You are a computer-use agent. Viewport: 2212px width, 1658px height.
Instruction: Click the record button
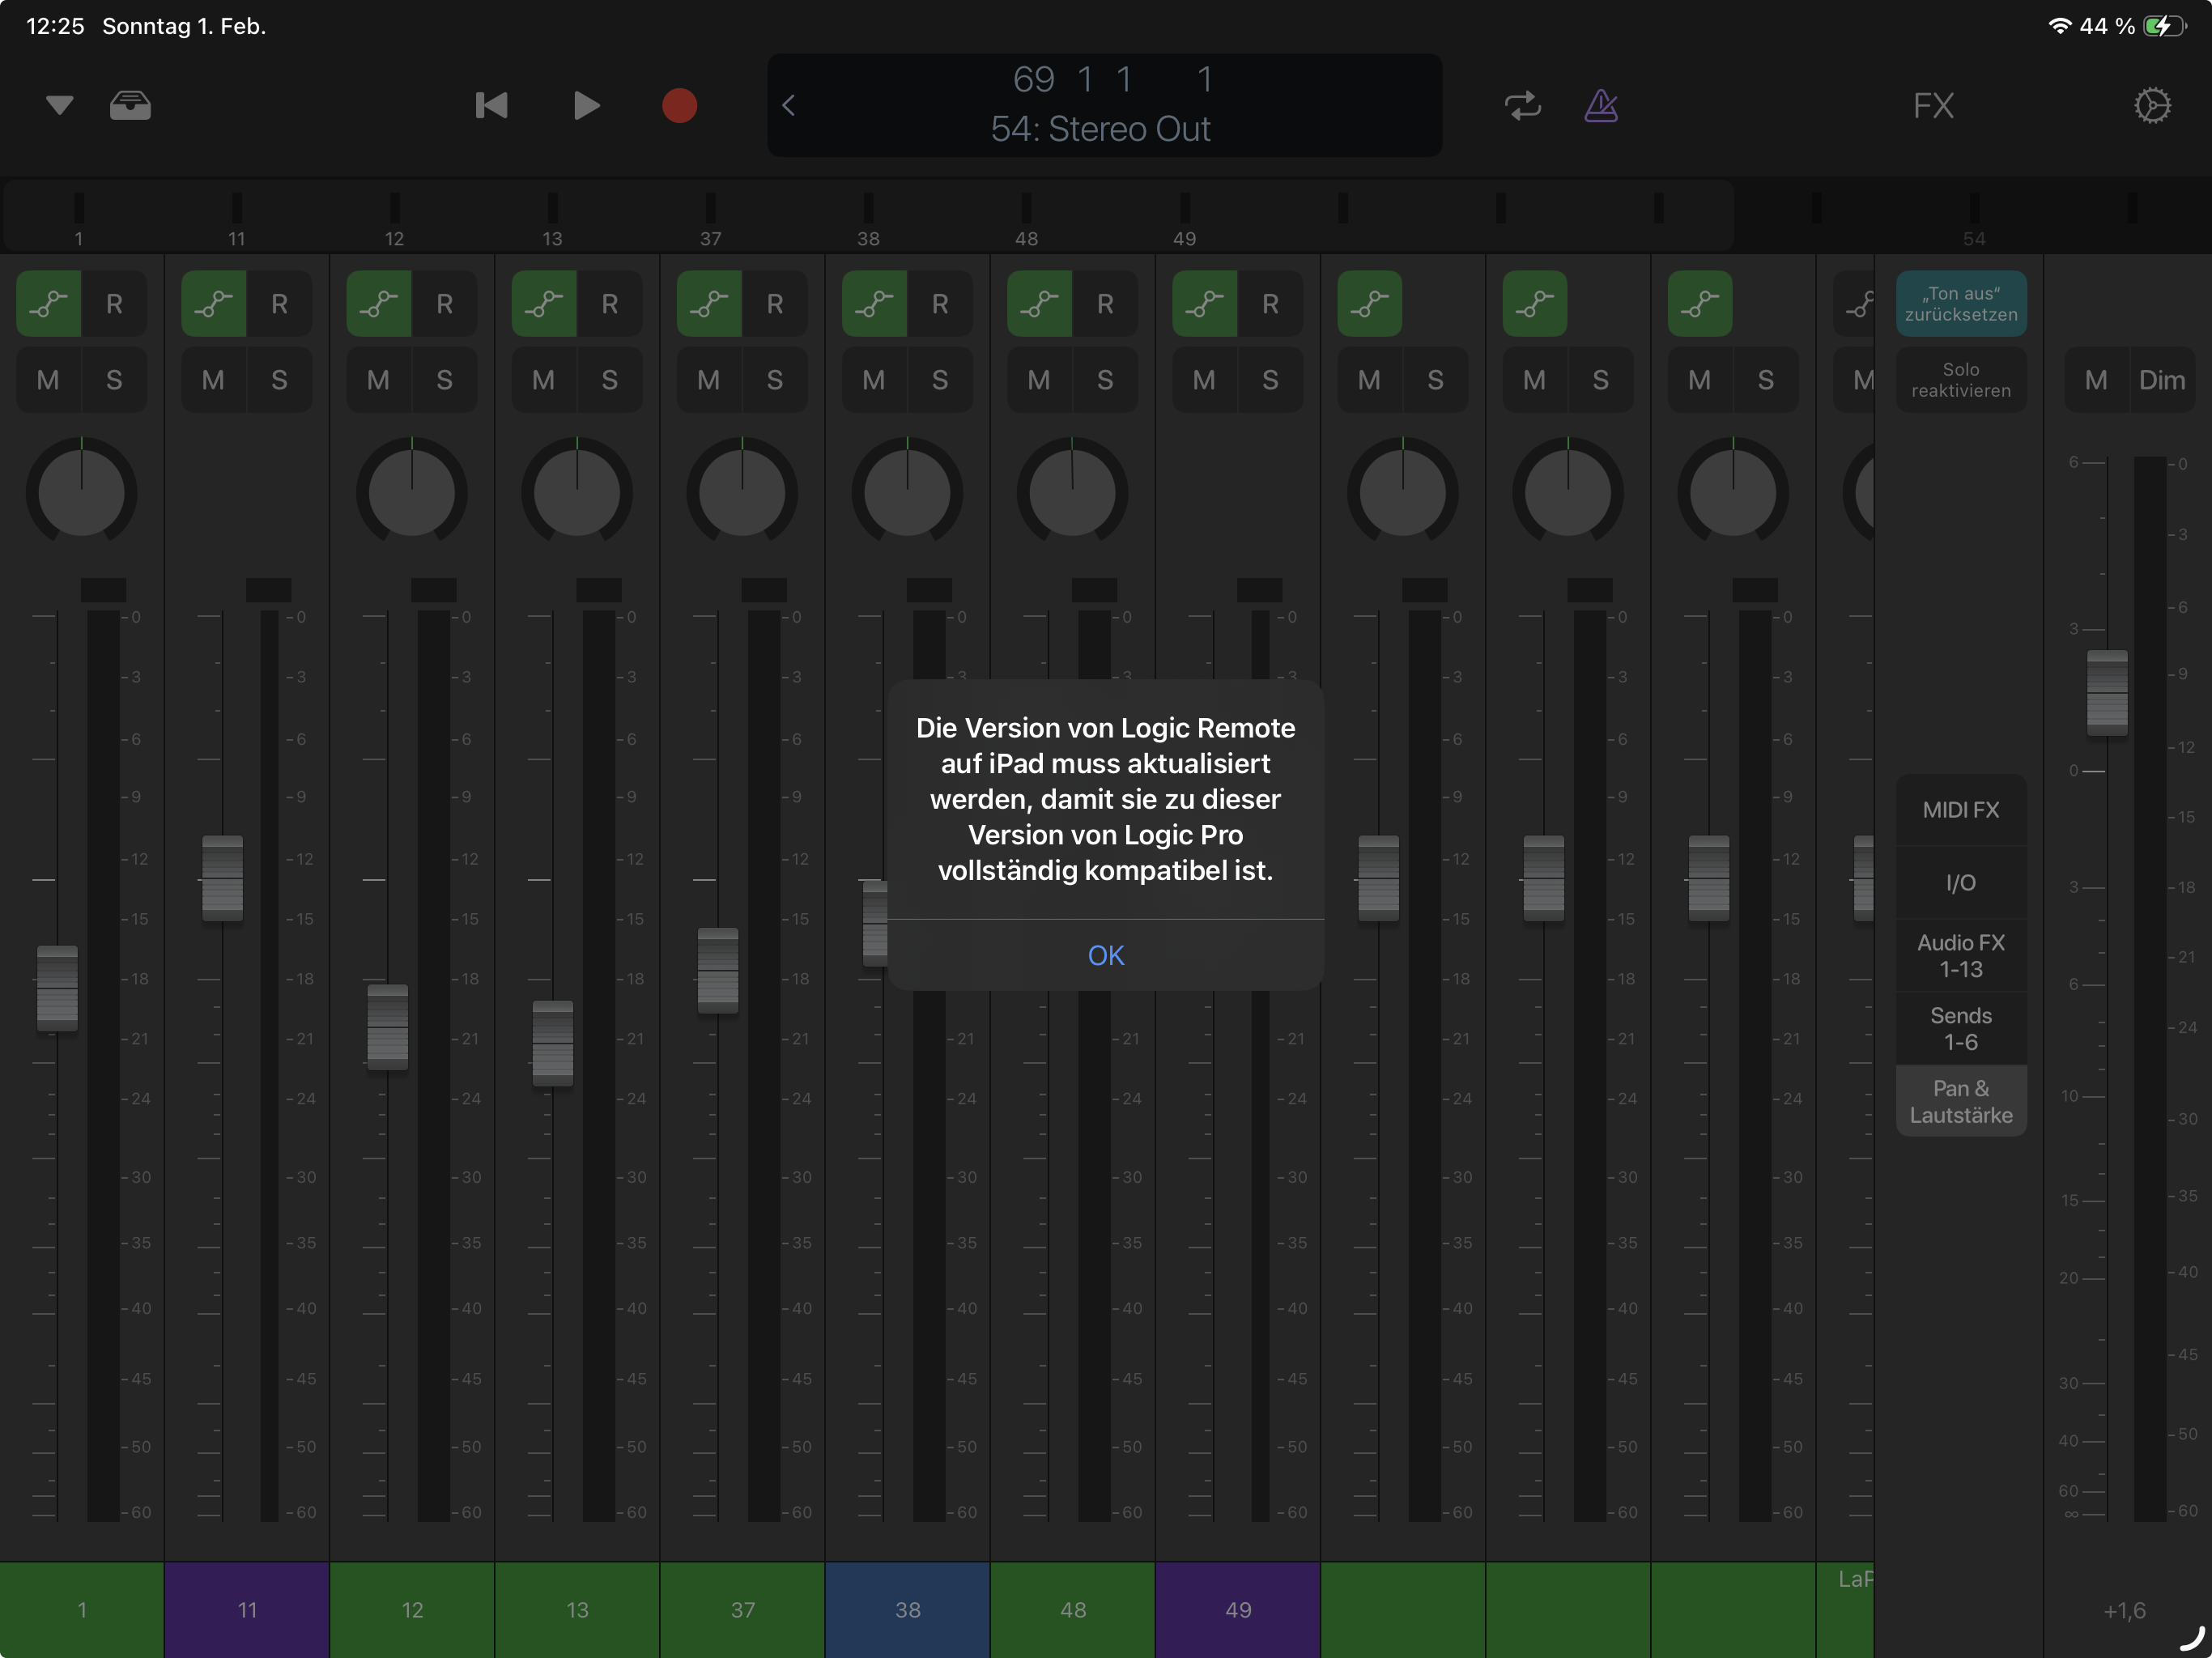click(679, 105)
